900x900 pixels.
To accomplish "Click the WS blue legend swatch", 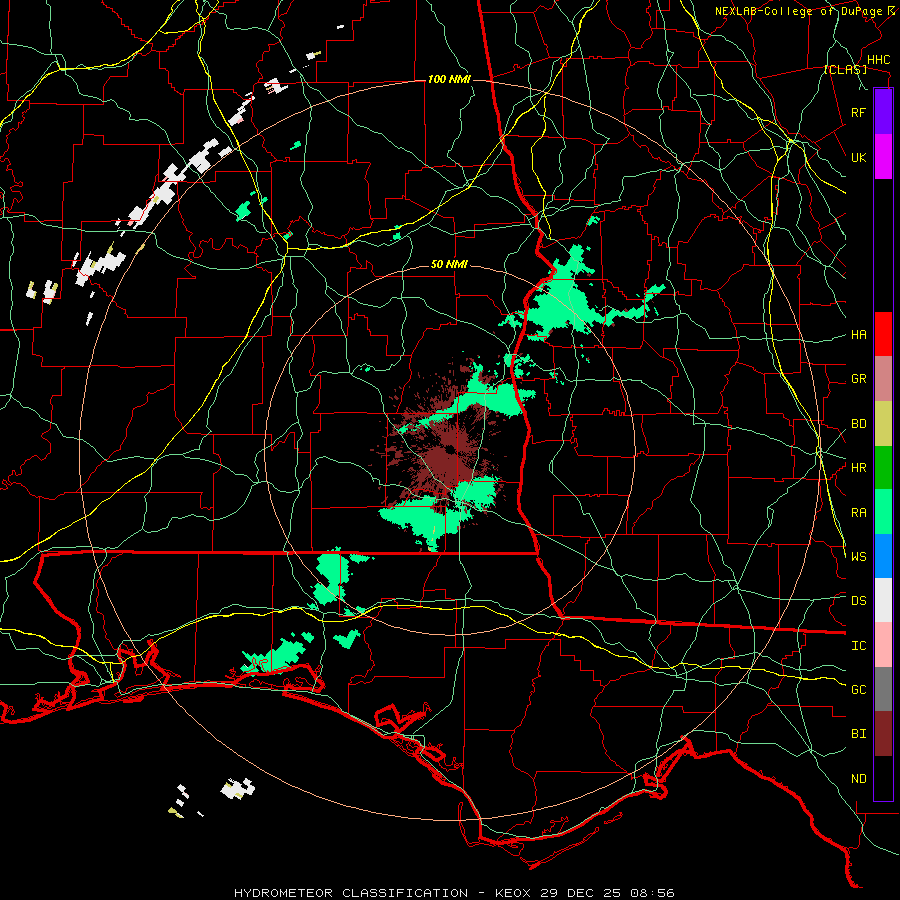I will 883,556.
